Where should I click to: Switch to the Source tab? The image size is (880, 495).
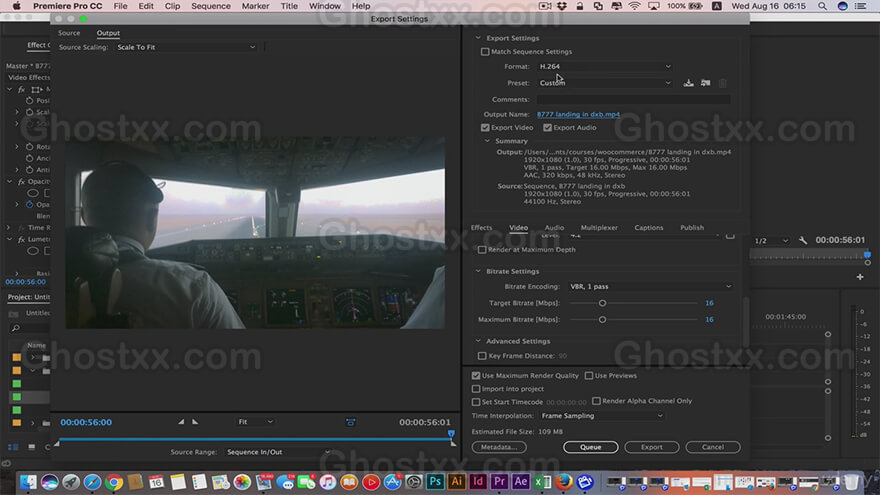click(x=69, y=33)
